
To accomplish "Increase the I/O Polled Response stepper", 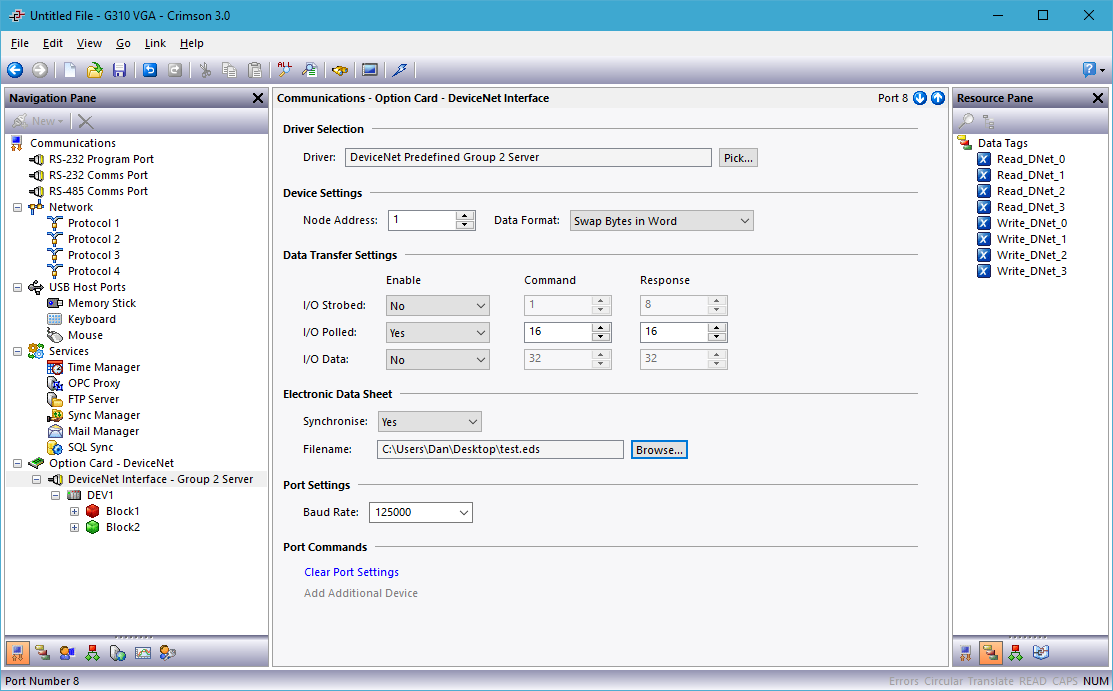I will click(x=717, y=327).
